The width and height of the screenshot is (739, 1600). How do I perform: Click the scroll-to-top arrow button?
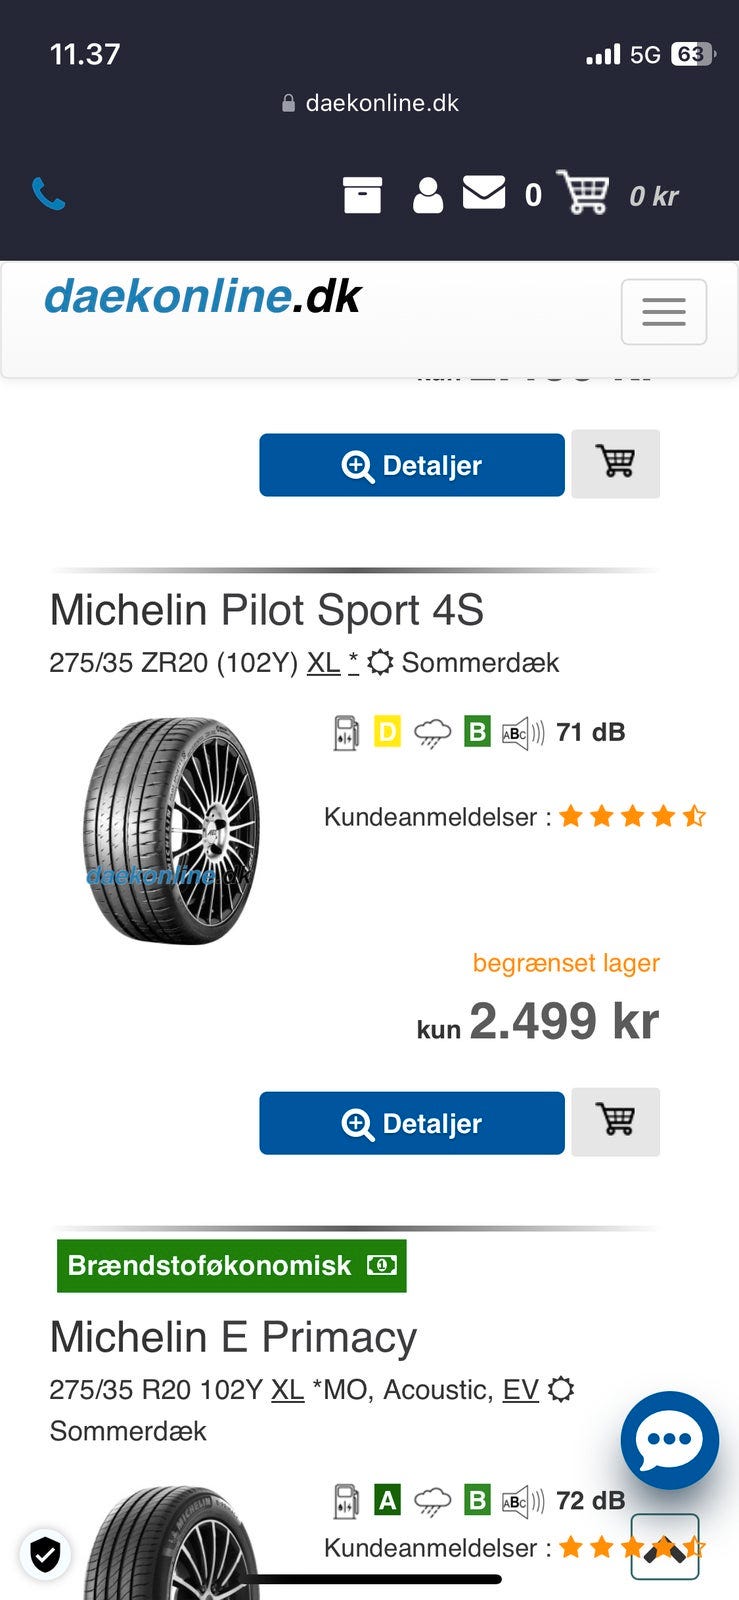point(665,1547)
